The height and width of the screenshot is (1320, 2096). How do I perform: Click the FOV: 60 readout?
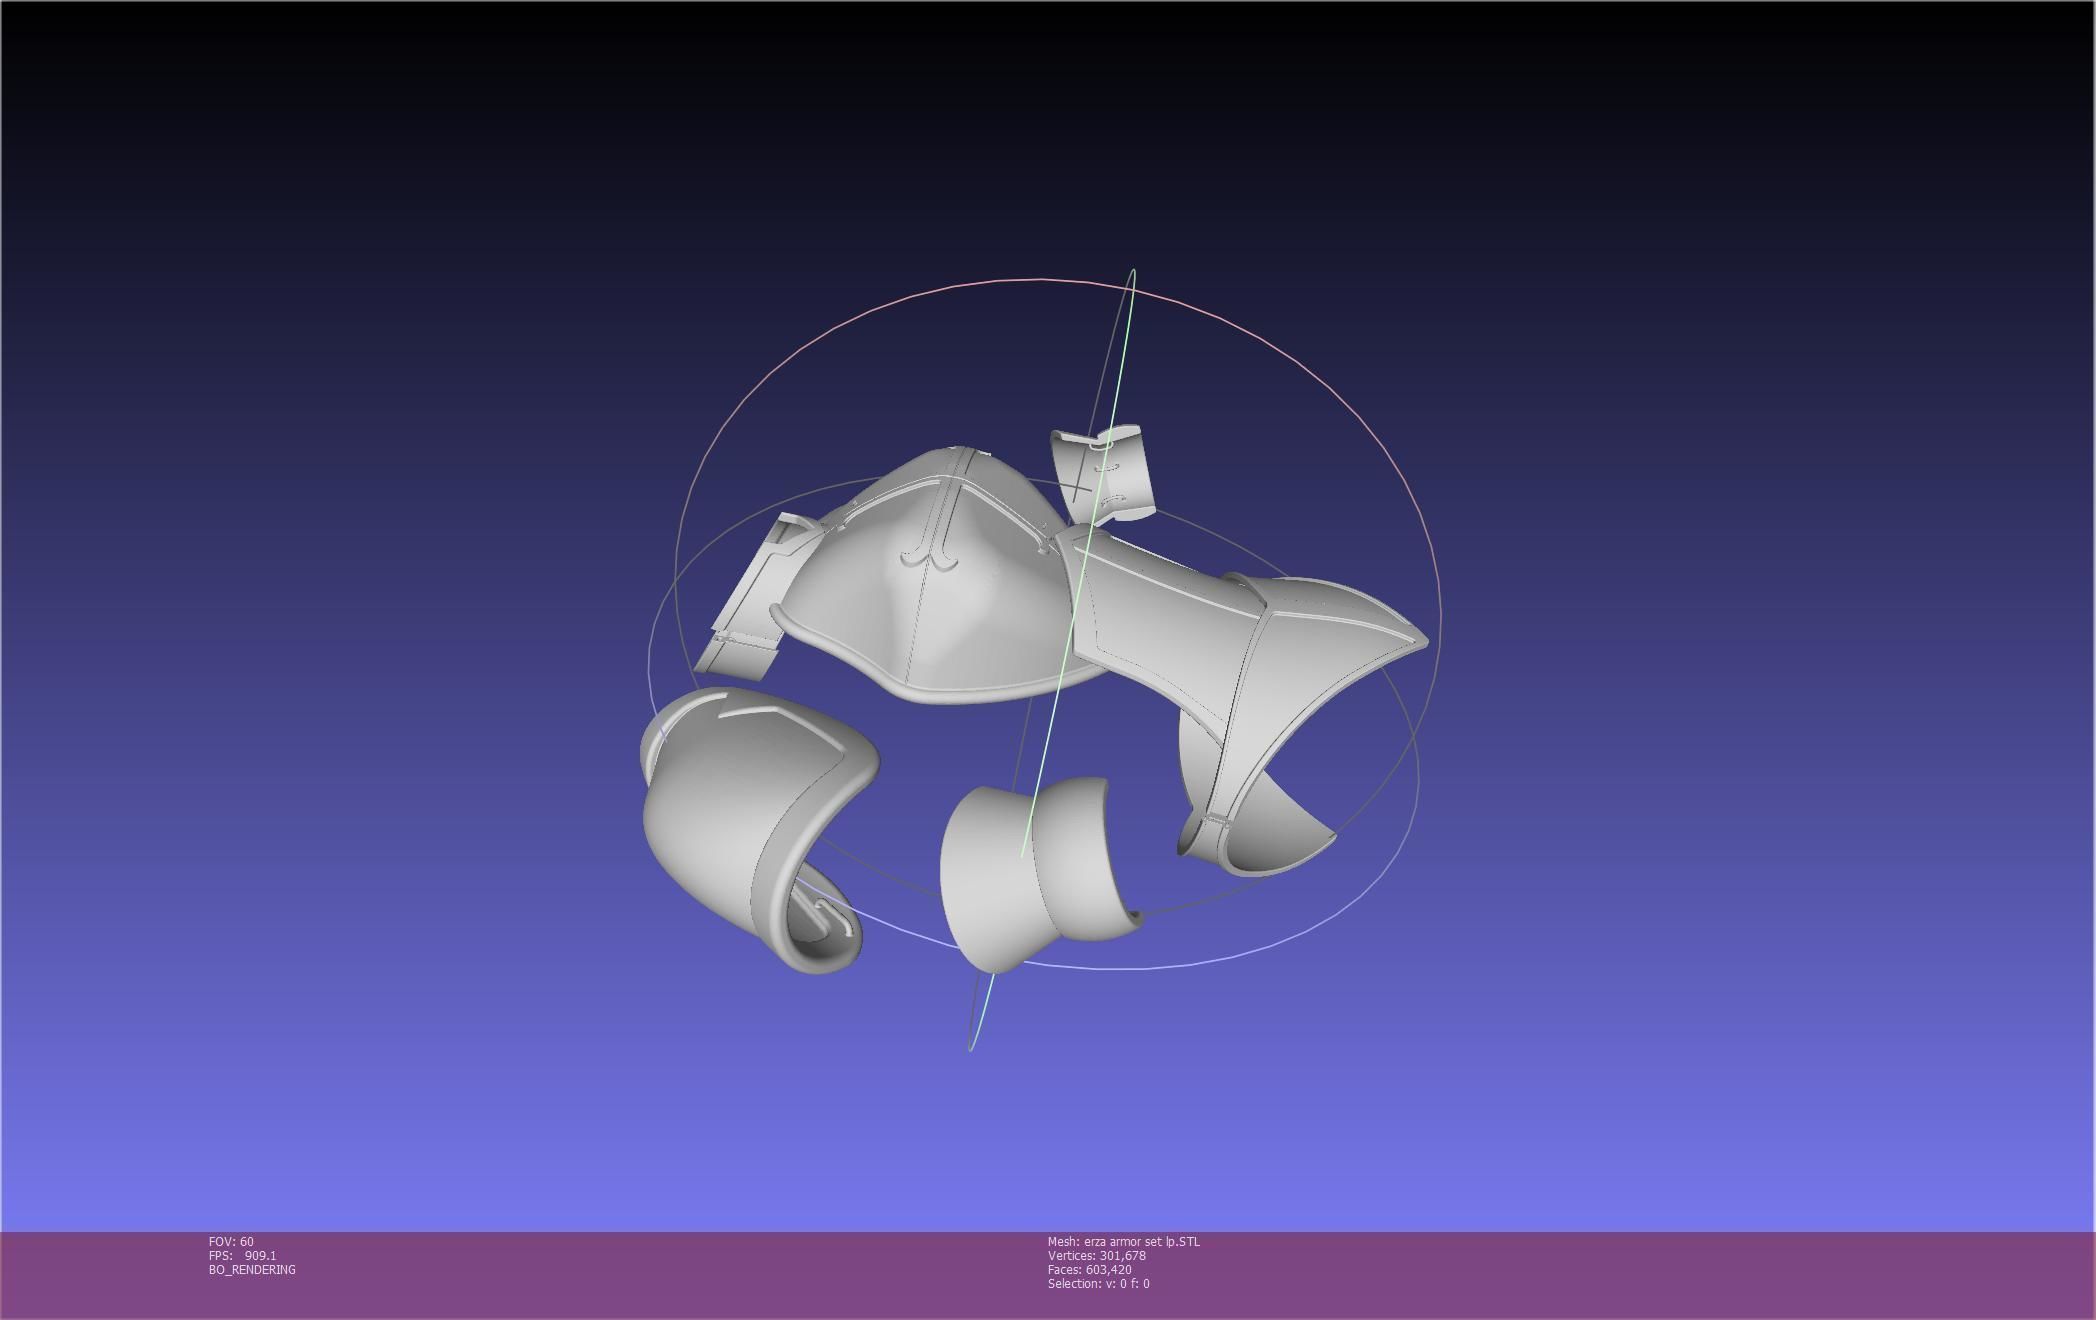[x=231, y=1242]
